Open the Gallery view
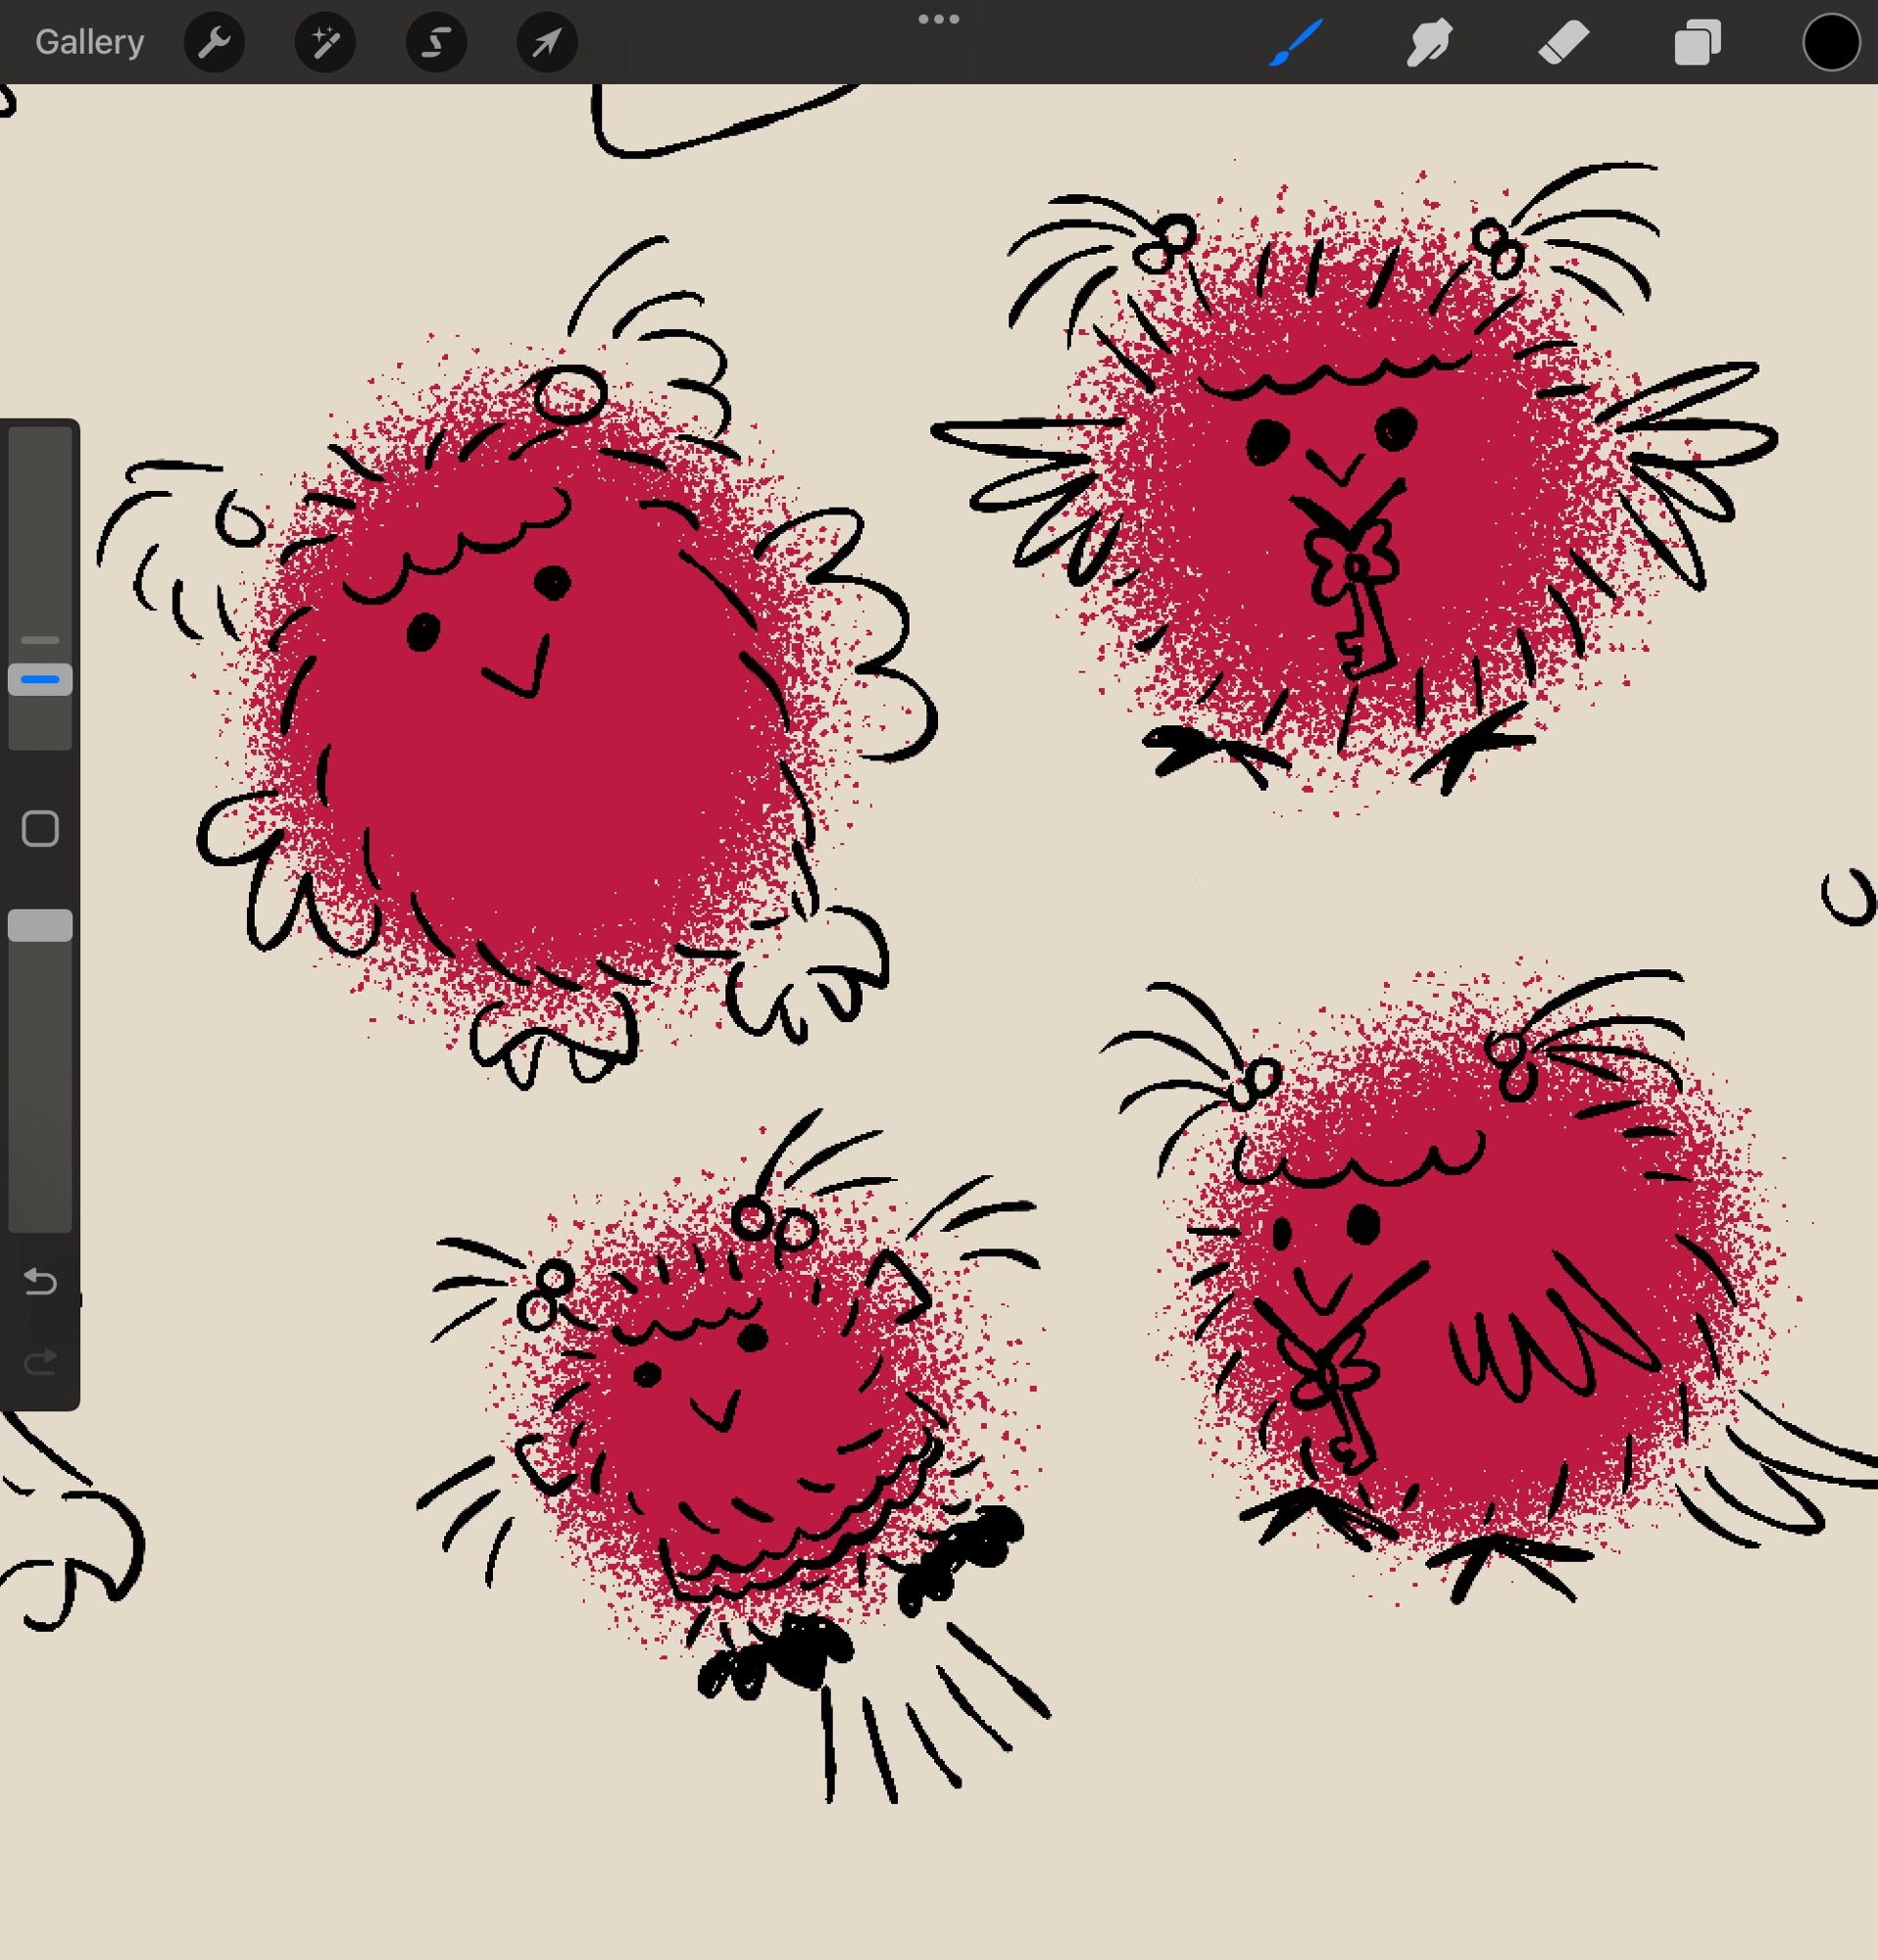Image resolution: width=1878 pixels, height=1960 pixels. click(x=89, y=42)
